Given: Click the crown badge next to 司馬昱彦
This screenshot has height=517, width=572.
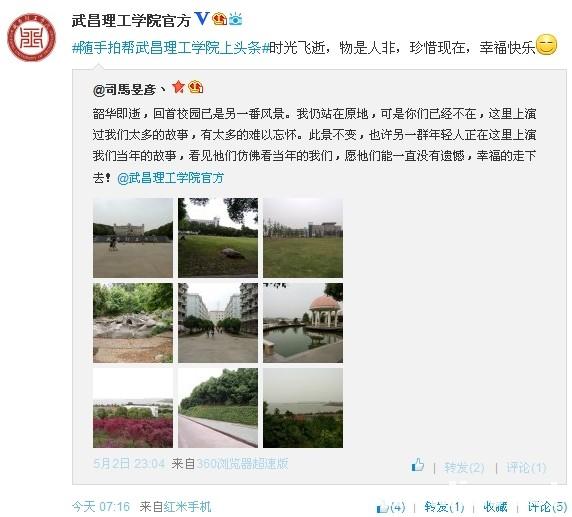Looking at the screenshot, I should tap(196, 87).
